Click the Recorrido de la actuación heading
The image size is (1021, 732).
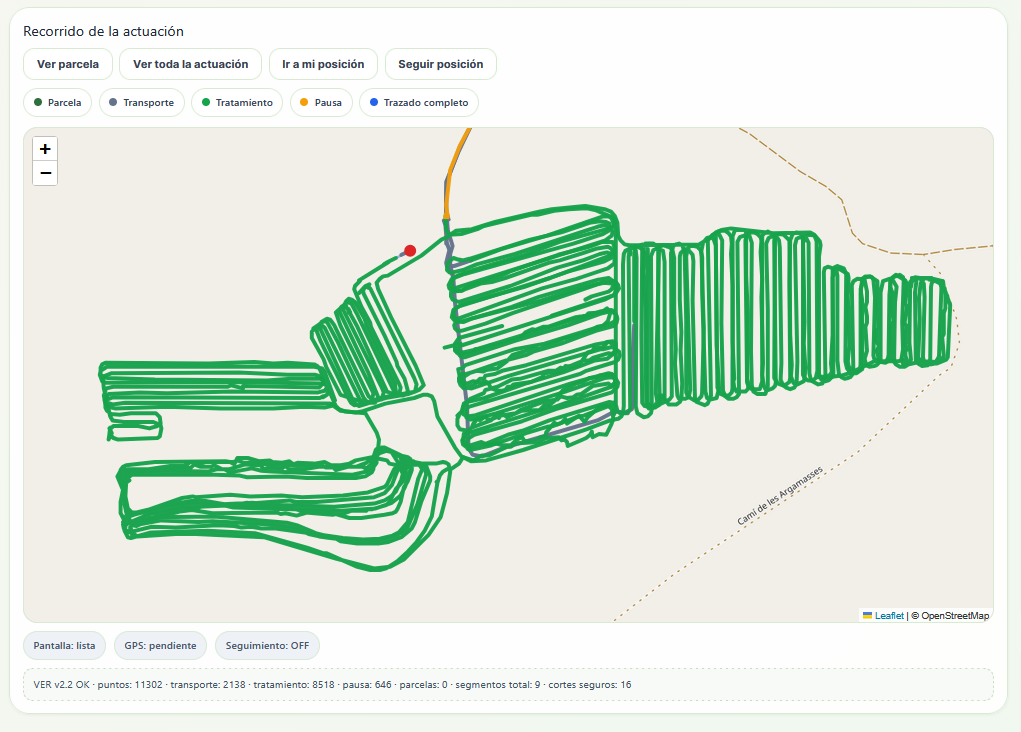point(104,31)
